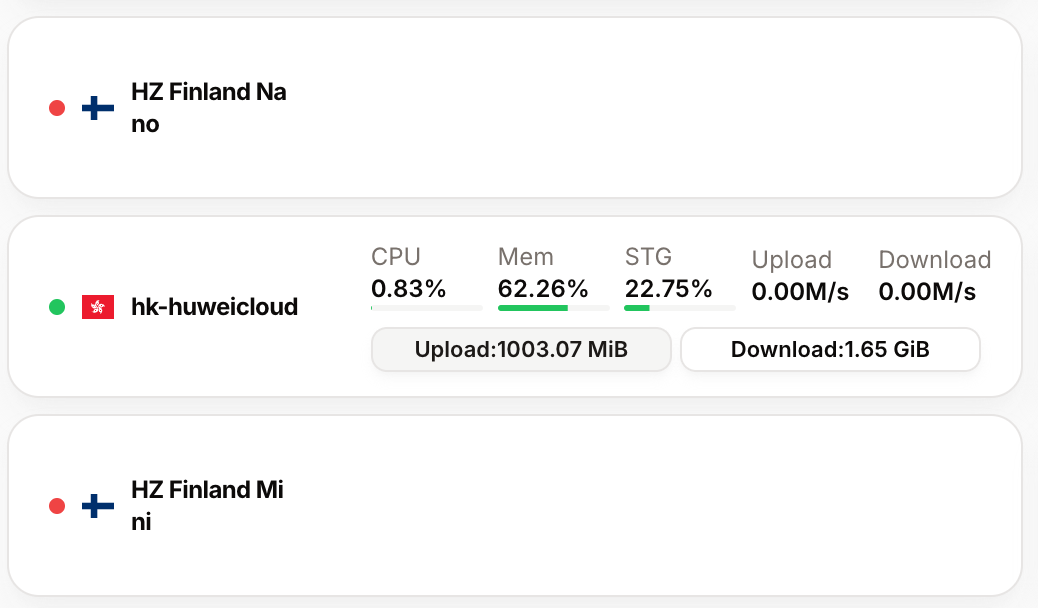Click the CPU label
1038x608 pixels.
pyautogui.click(x=396, y=256)
